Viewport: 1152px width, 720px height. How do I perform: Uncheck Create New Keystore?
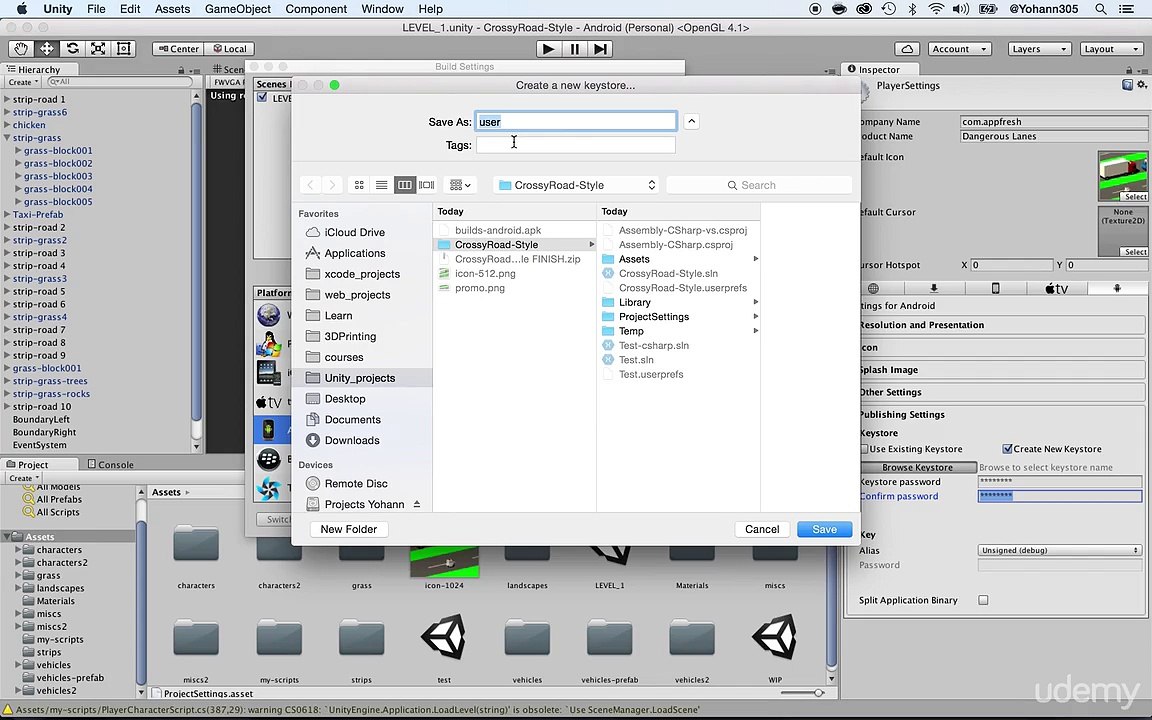pos(1007,449)
